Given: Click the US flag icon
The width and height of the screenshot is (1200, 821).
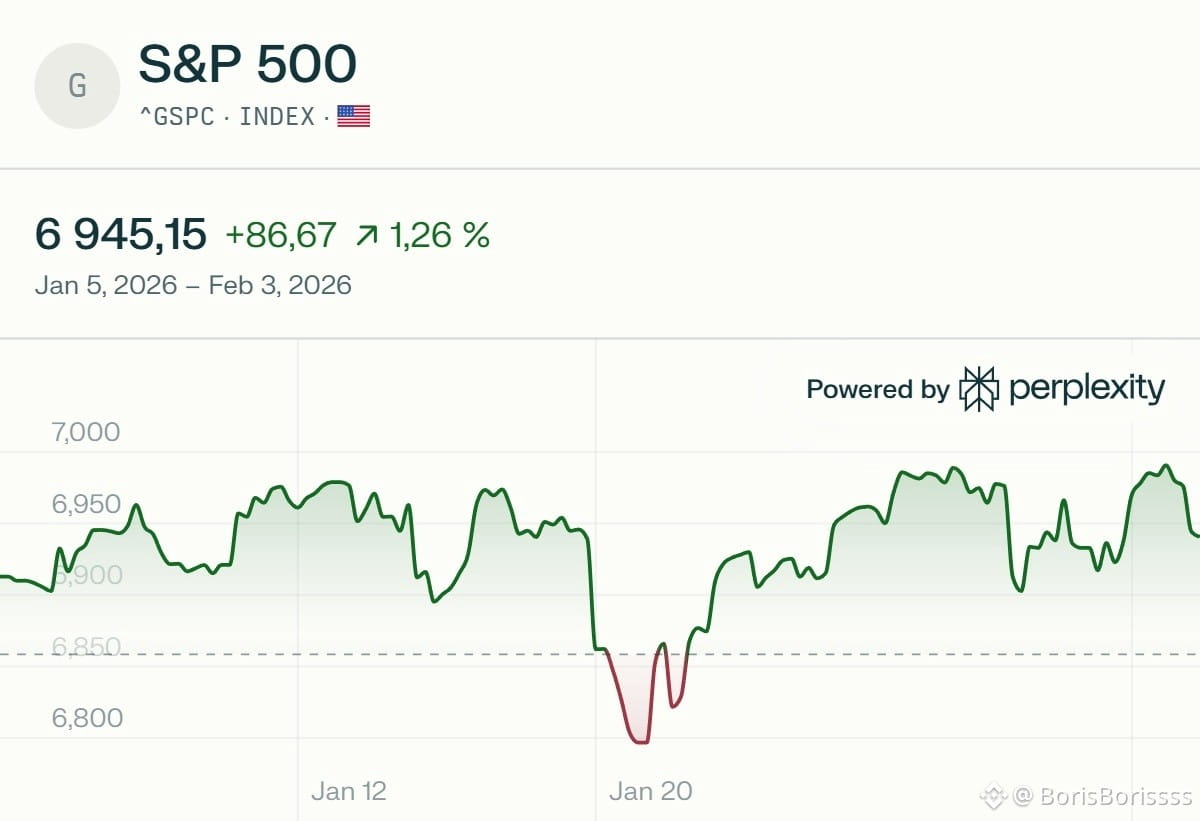Looking at the screenshot, I should coord(353,117).
